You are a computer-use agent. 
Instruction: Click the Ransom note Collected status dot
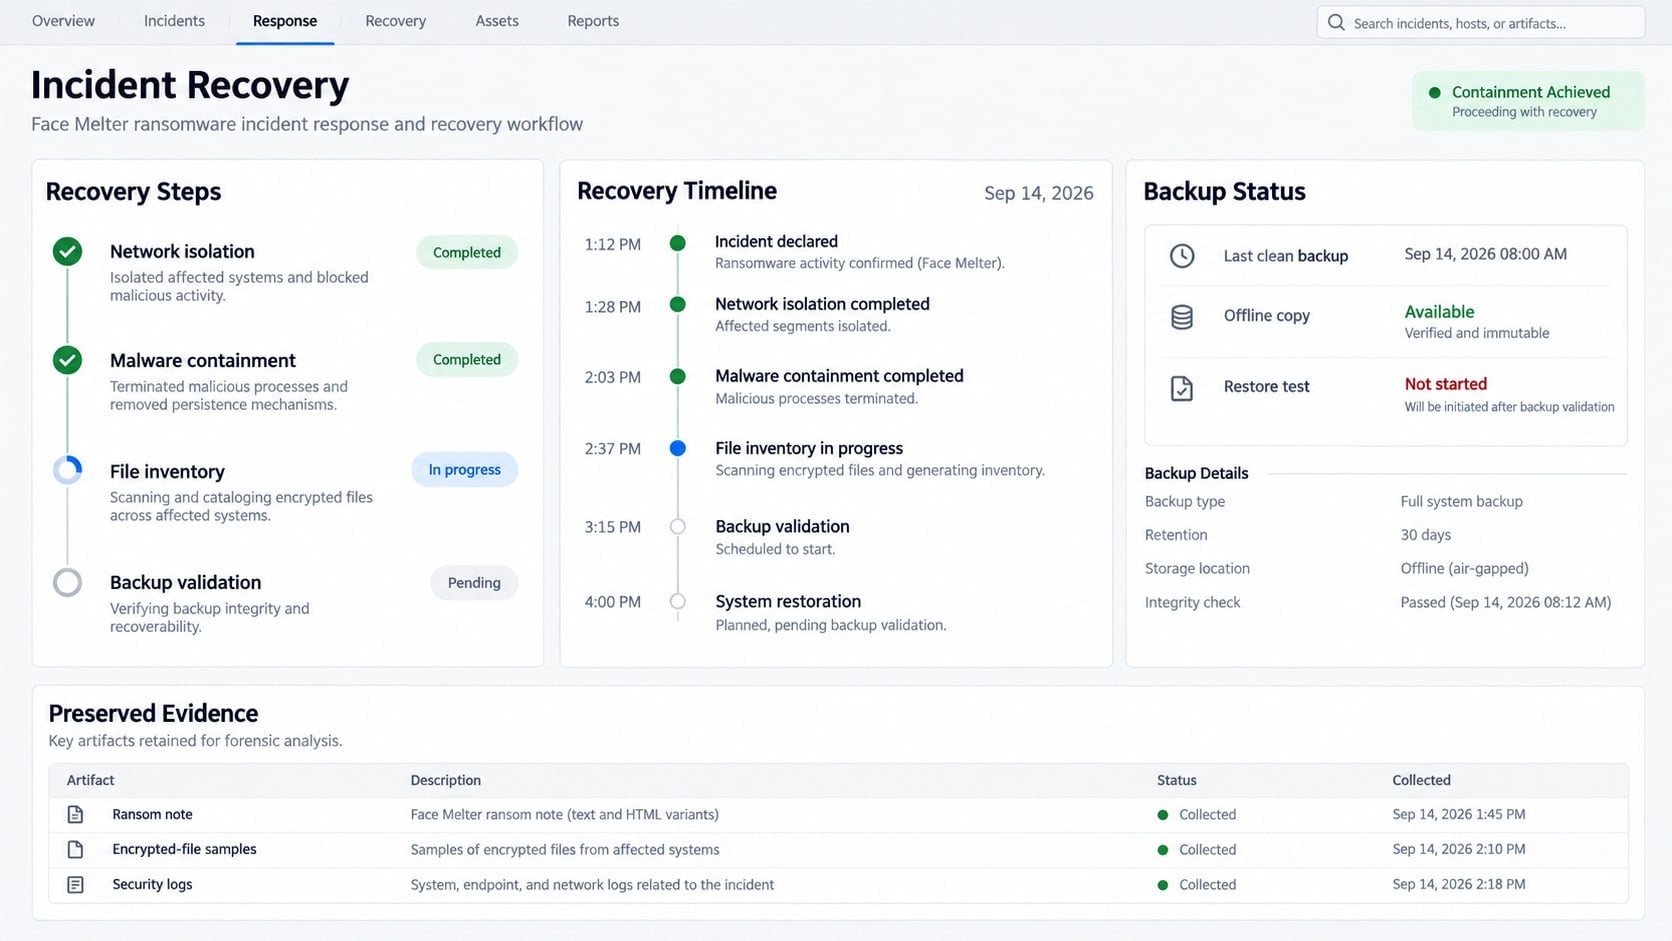tap(1163, 815)
